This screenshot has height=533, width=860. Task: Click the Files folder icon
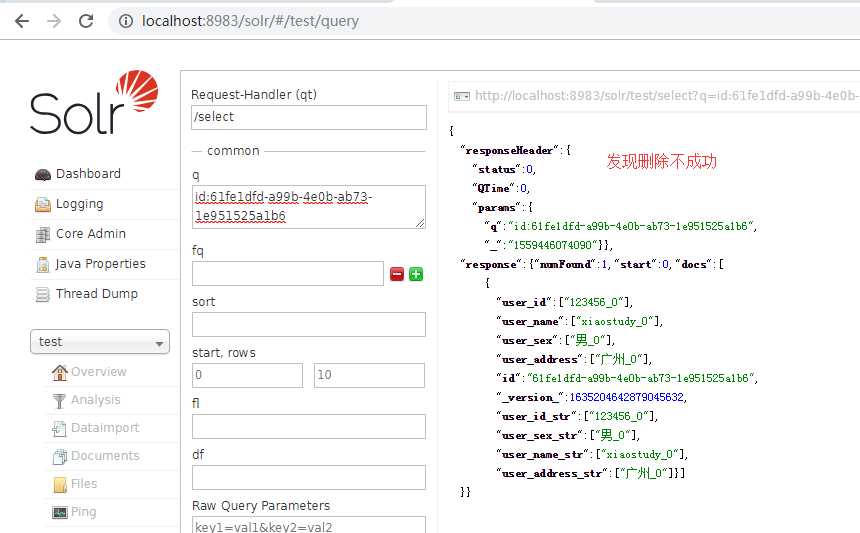[x=60, y=485]
